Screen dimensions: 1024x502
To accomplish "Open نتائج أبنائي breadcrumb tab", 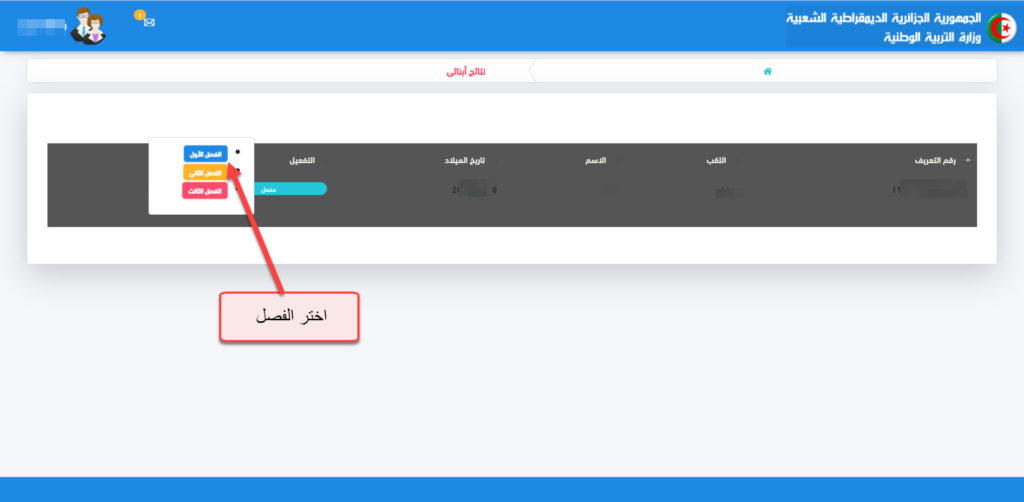I will pos(466,71).
